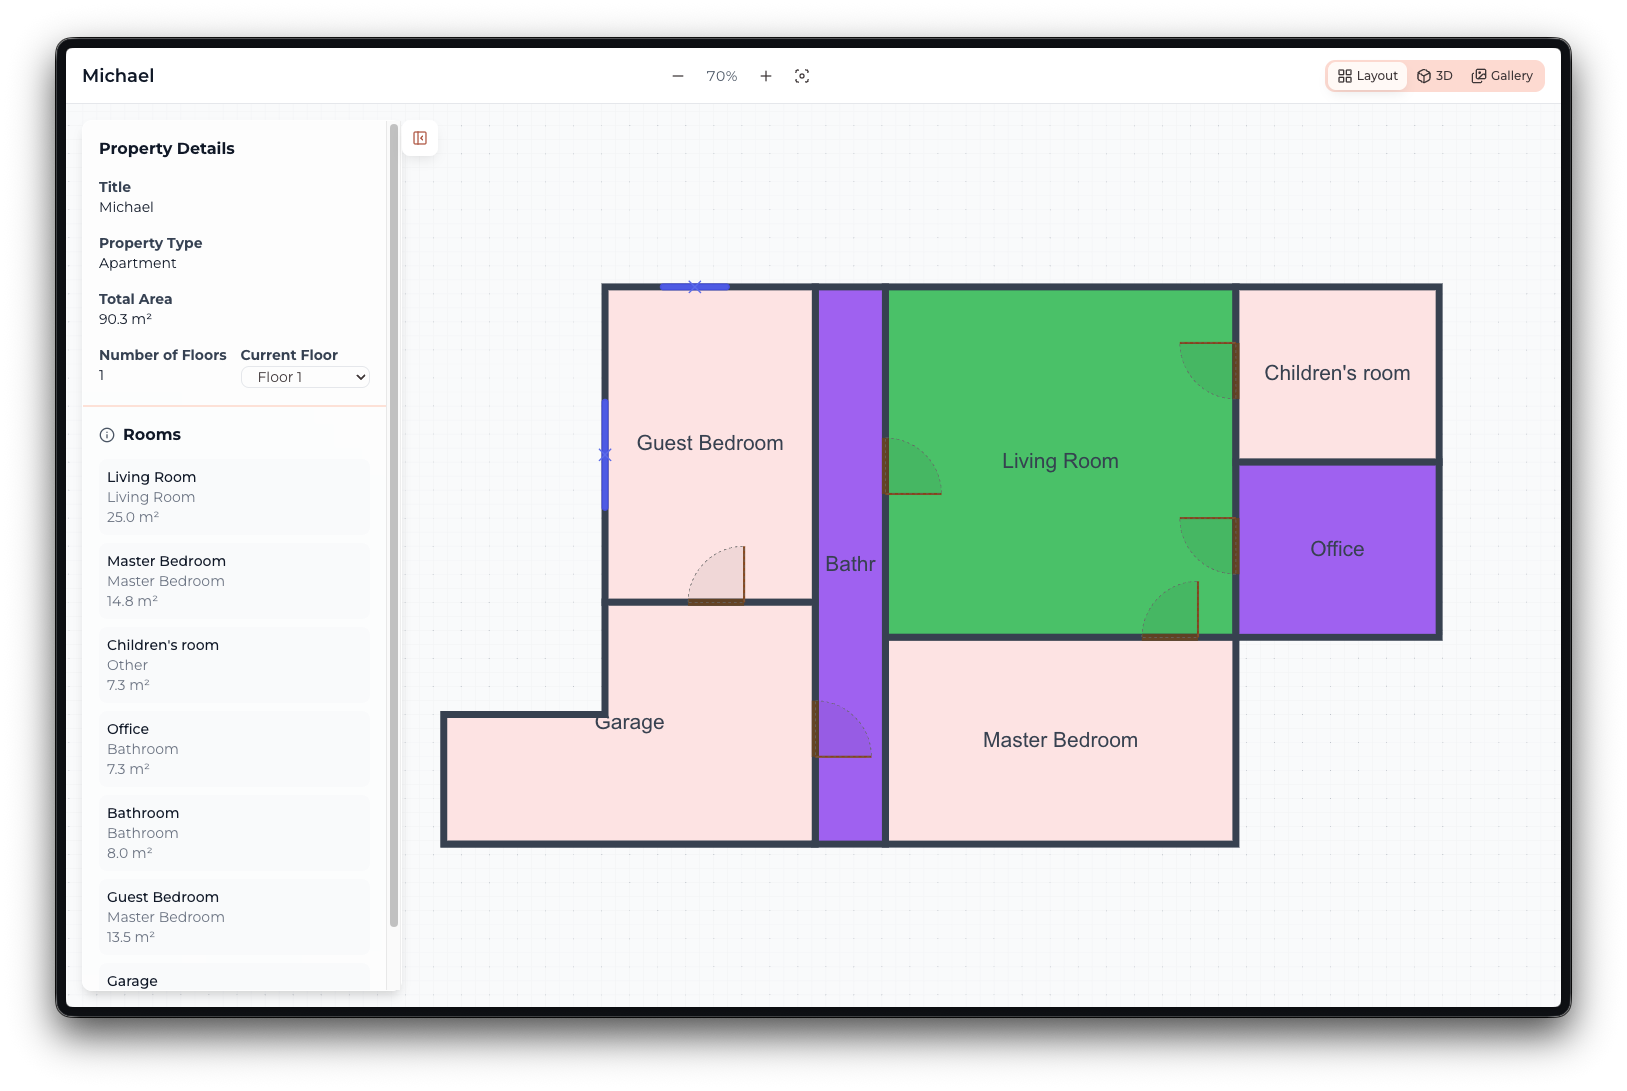This screenshot has width=1627, height=1091.
Task: Collapse the sidebar using the panel icon
Action: pyautogui.click(x=420, y=139)
